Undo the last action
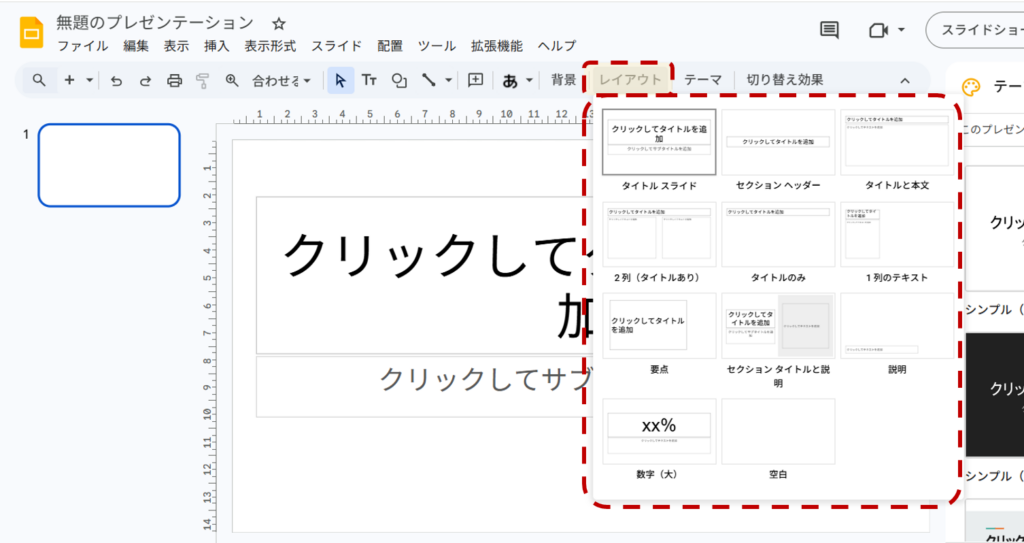The height and width of the screenshot is (543, 1024). click(x=116, y=80)
